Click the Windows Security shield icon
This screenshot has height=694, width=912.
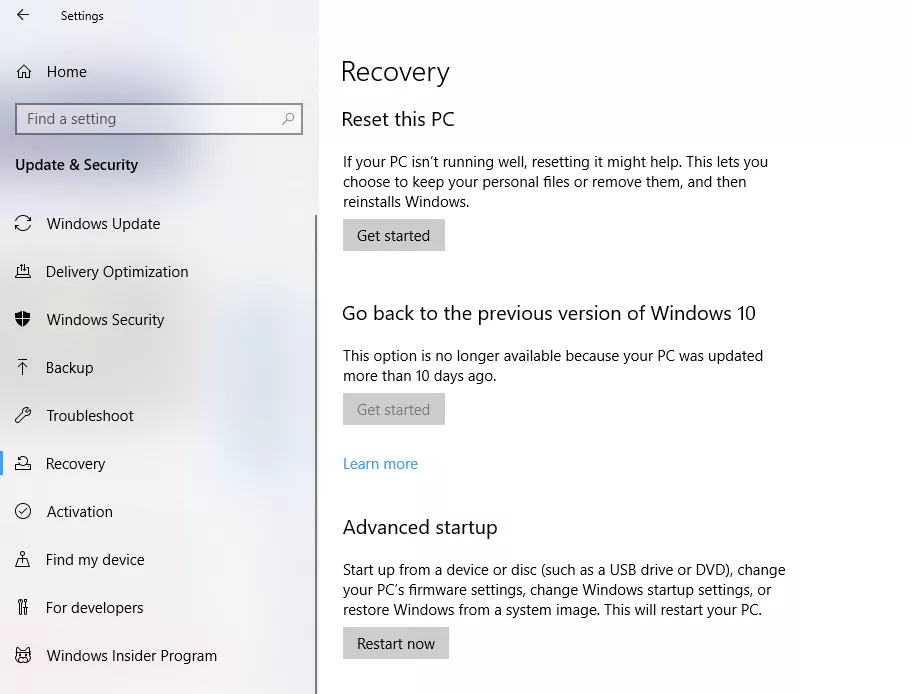(x=23, y=320)
